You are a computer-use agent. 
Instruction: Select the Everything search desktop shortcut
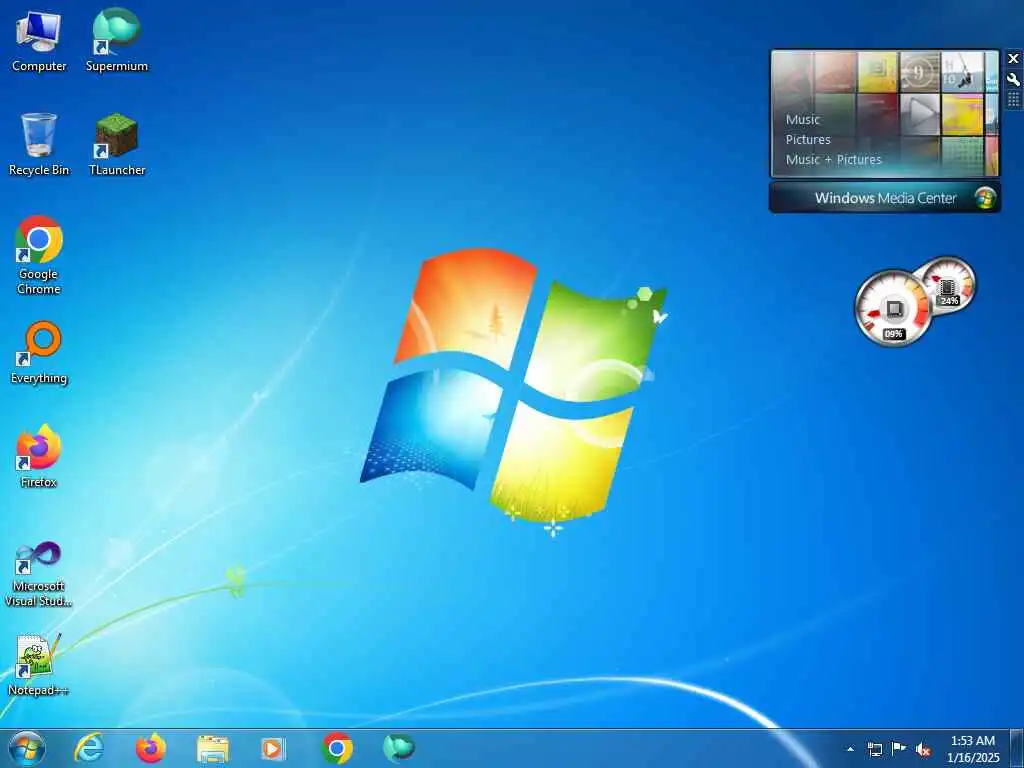(x=39, y=353)
